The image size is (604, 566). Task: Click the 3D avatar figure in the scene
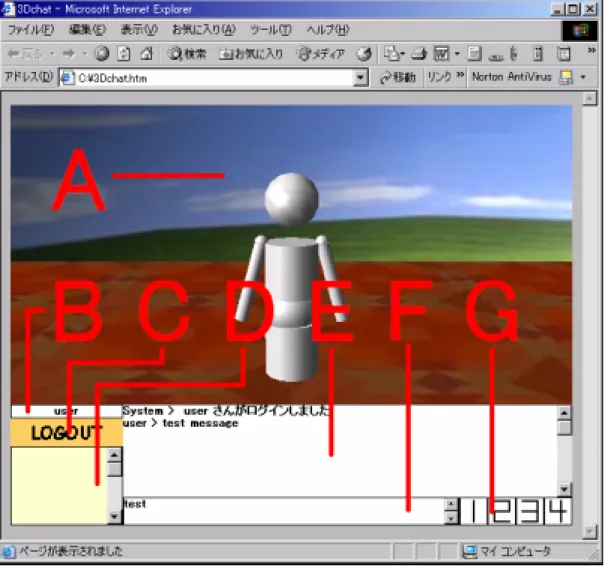pos(292,277)
